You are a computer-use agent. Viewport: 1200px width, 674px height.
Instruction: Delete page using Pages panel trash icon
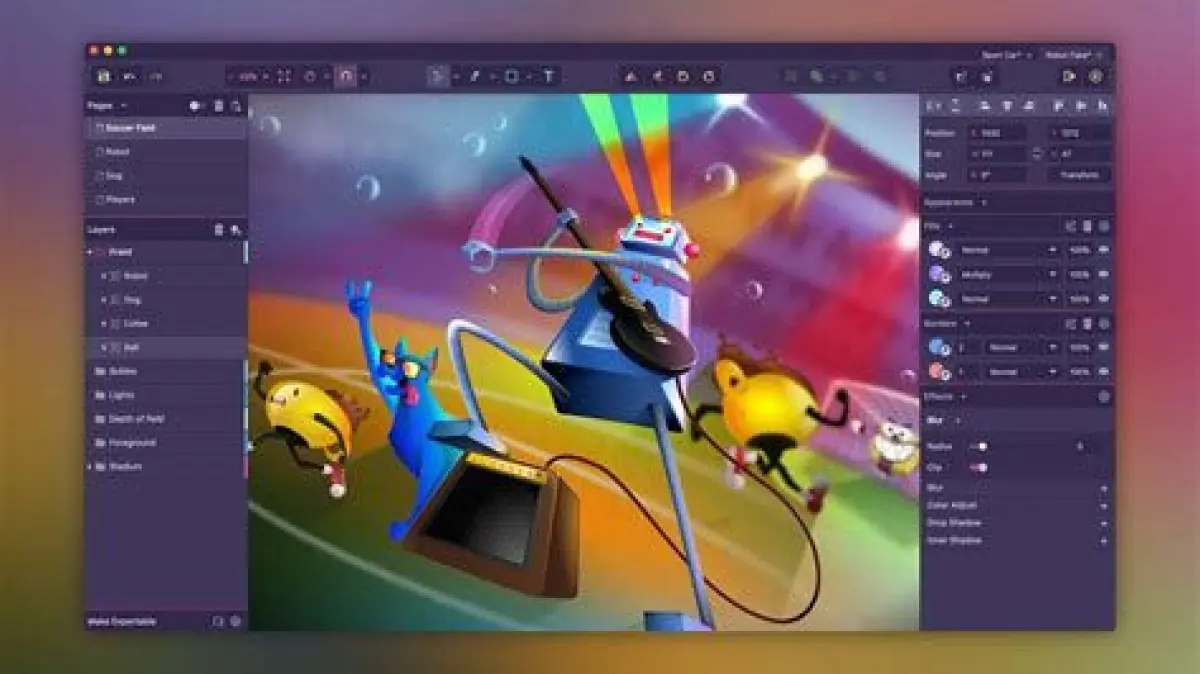[219, 106]
